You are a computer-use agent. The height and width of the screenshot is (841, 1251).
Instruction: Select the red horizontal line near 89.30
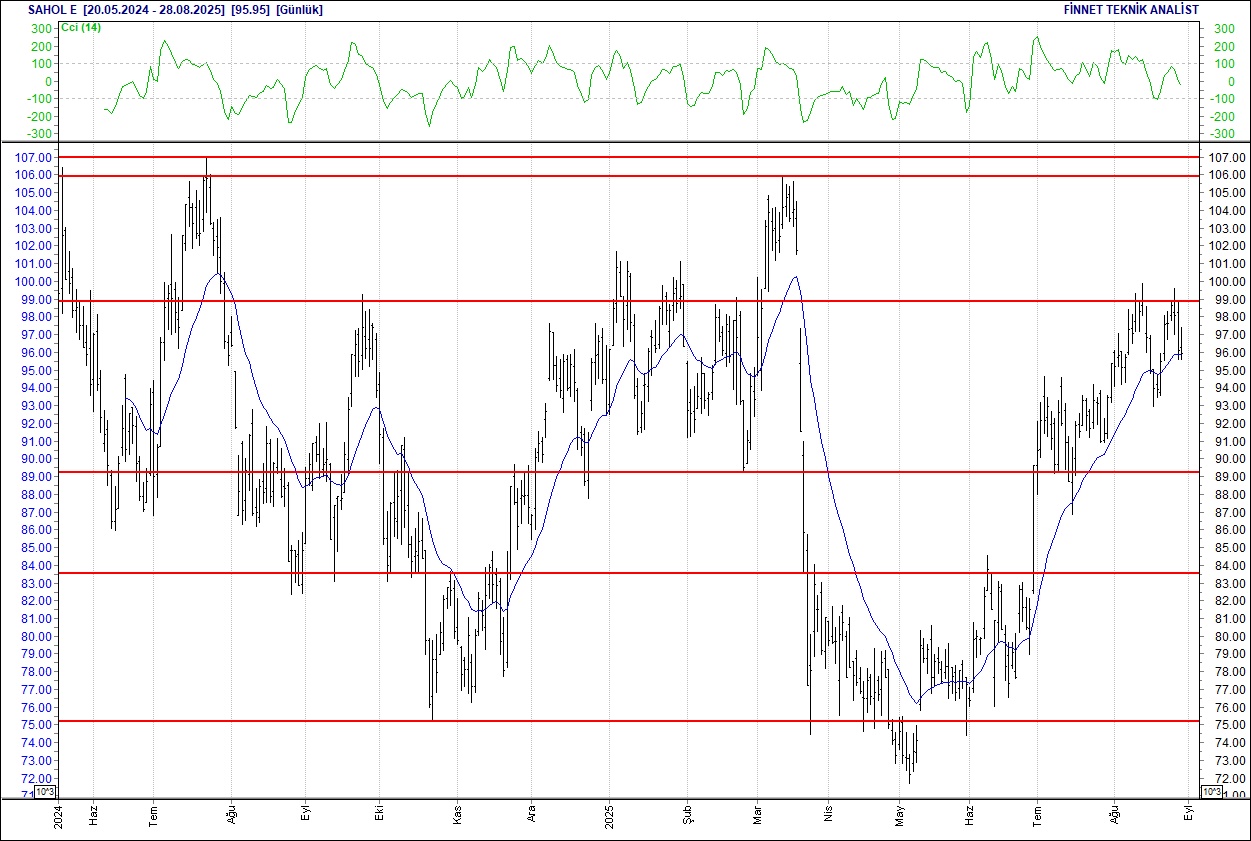click(629, 471)
